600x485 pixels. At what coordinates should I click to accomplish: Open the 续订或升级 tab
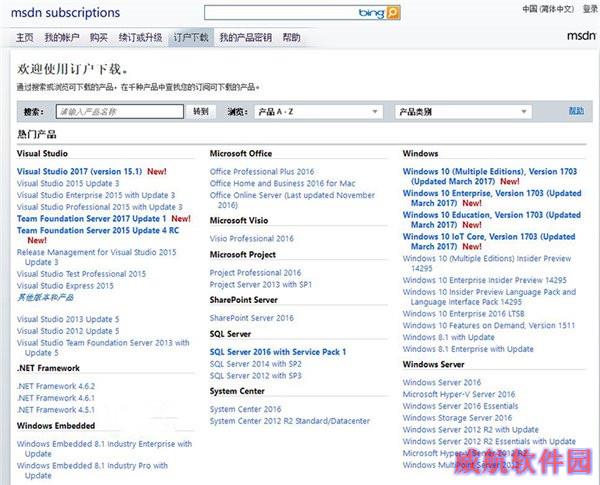click(x=140, y=38)
